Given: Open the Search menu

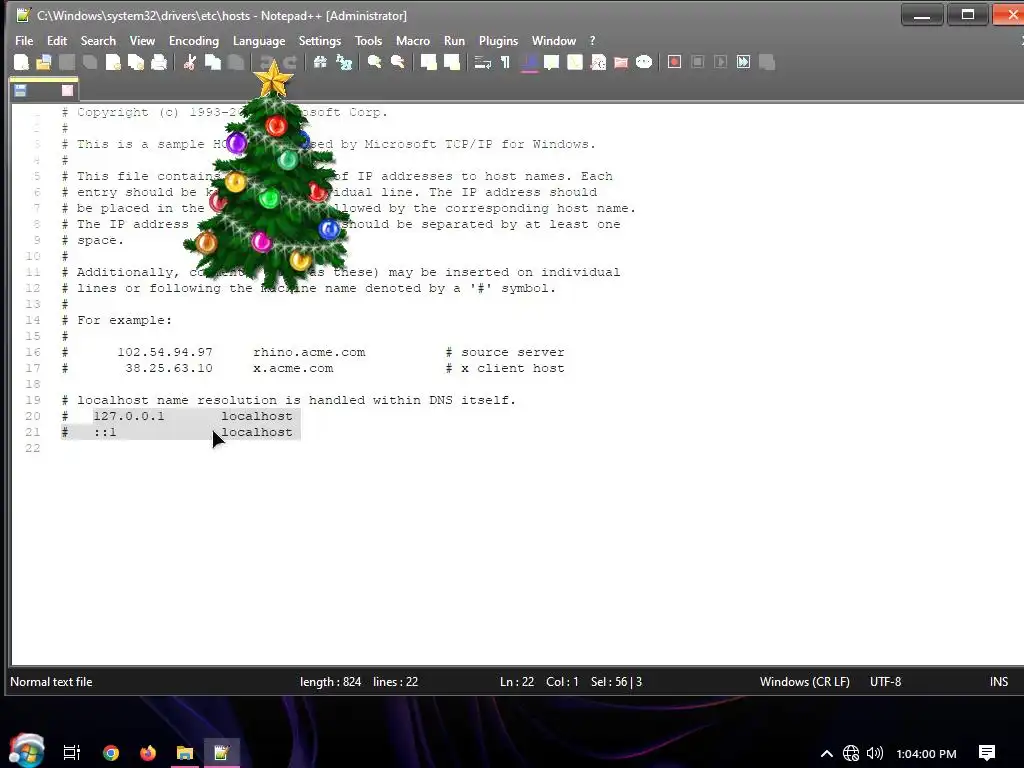Looking at the screenshot, I should [x=98, y=40].
